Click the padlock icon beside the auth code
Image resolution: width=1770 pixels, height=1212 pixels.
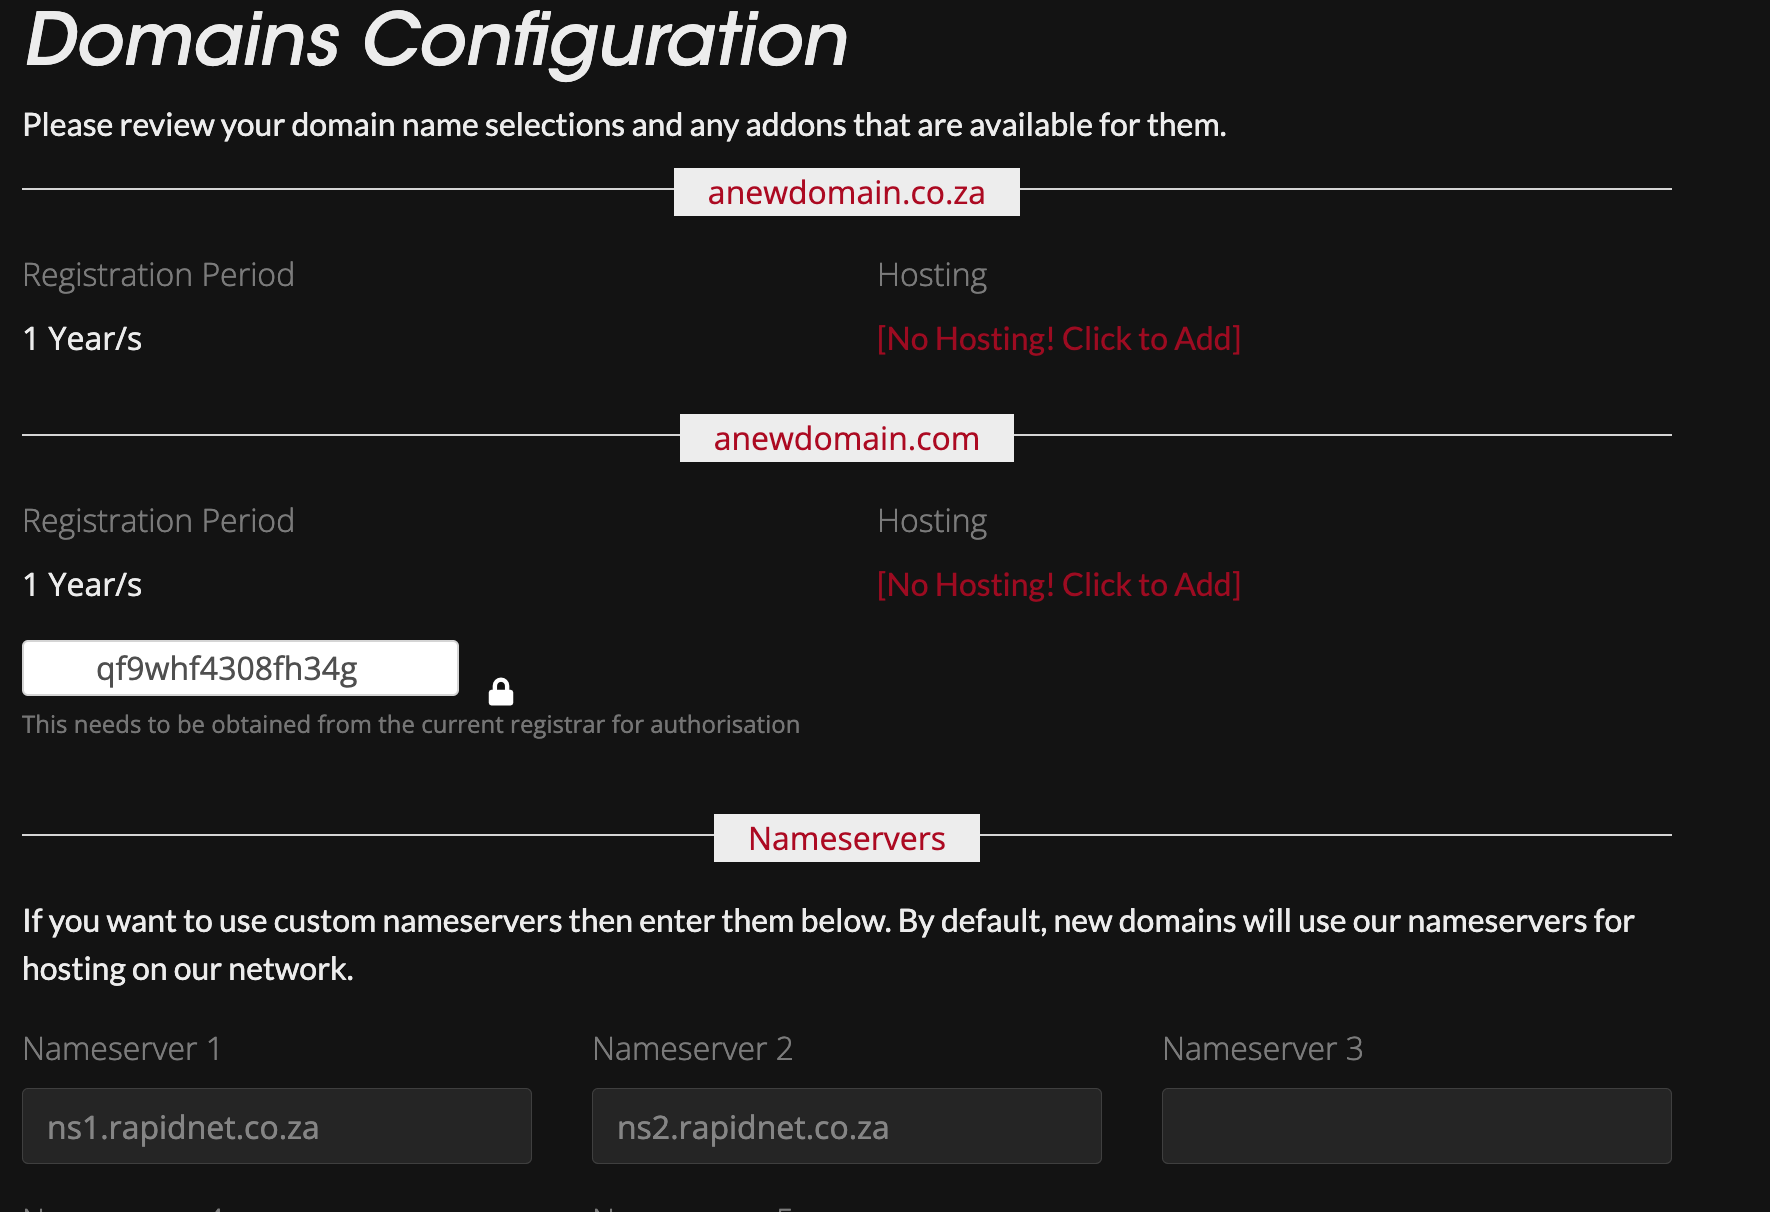pos(501,692)
